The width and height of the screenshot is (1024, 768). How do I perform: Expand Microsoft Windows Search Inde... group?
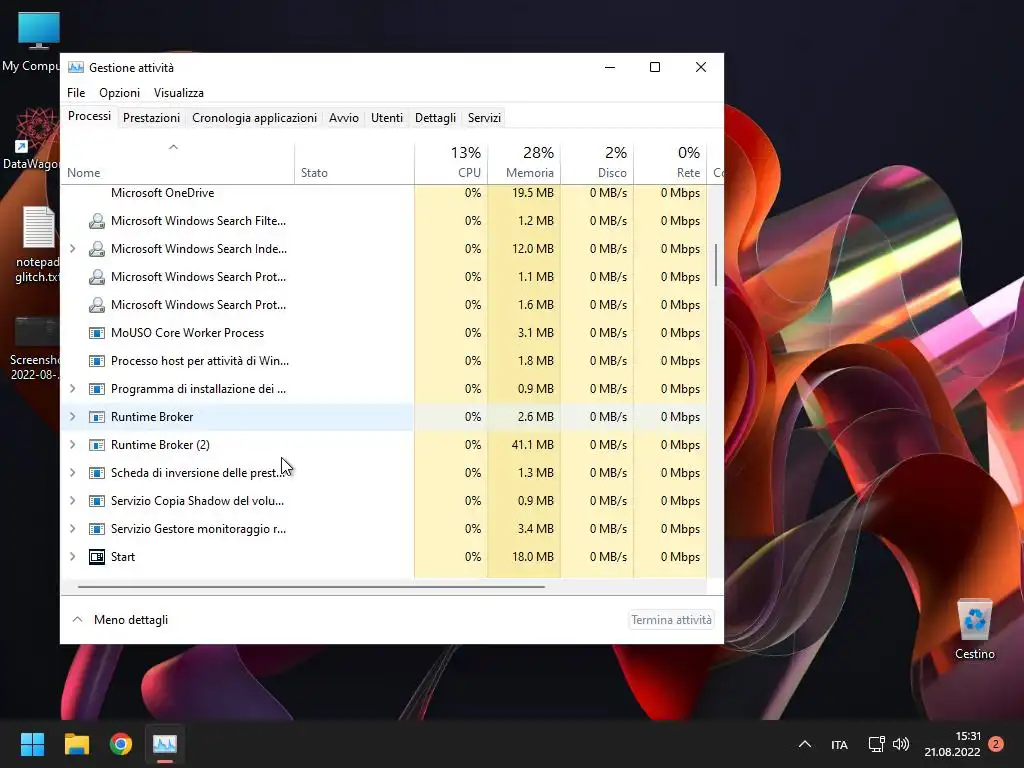point(72,249)
